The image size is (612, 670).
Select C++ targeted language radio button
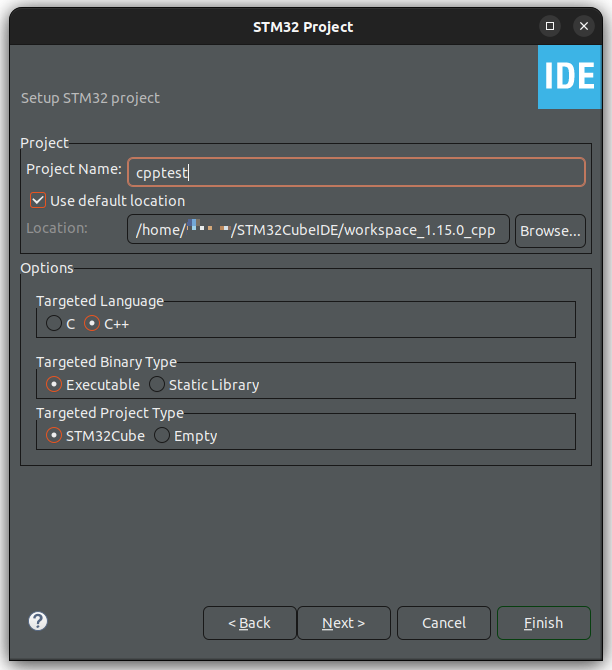tap(92, 323)
